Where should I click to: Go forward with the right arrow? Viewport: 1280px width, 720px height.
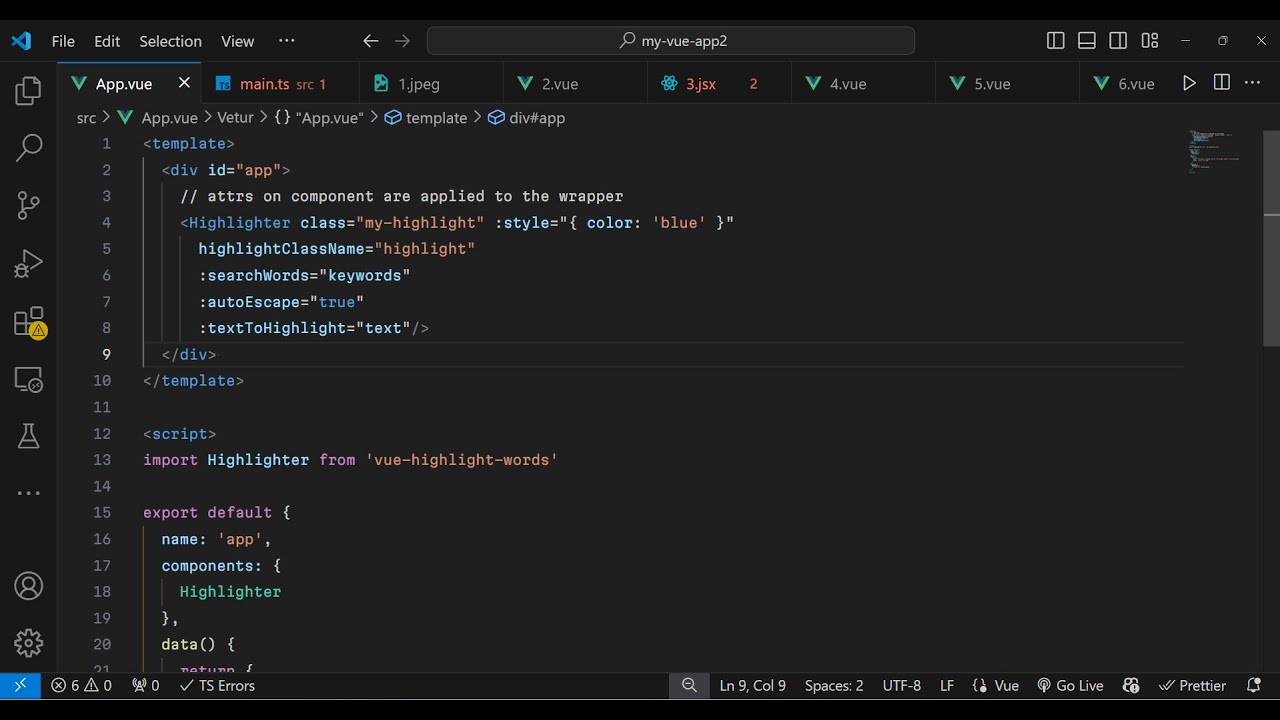[x=402, y=41]
